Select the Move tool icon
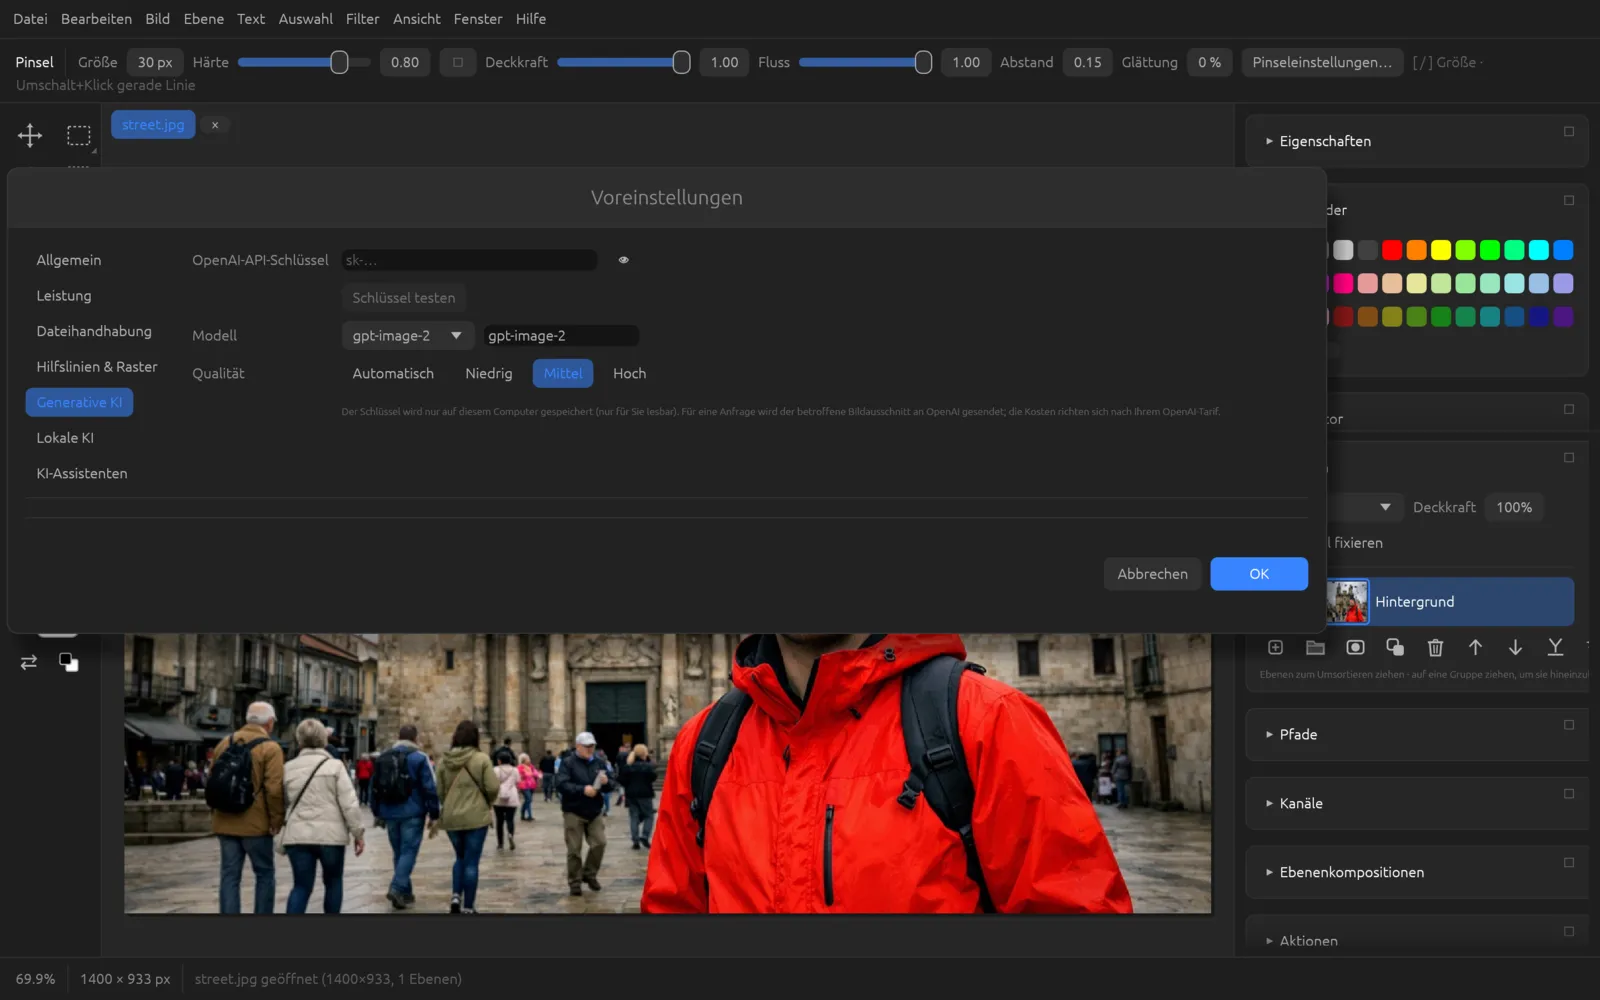This screenshot has width=1600, height=1000. [30, 135]
